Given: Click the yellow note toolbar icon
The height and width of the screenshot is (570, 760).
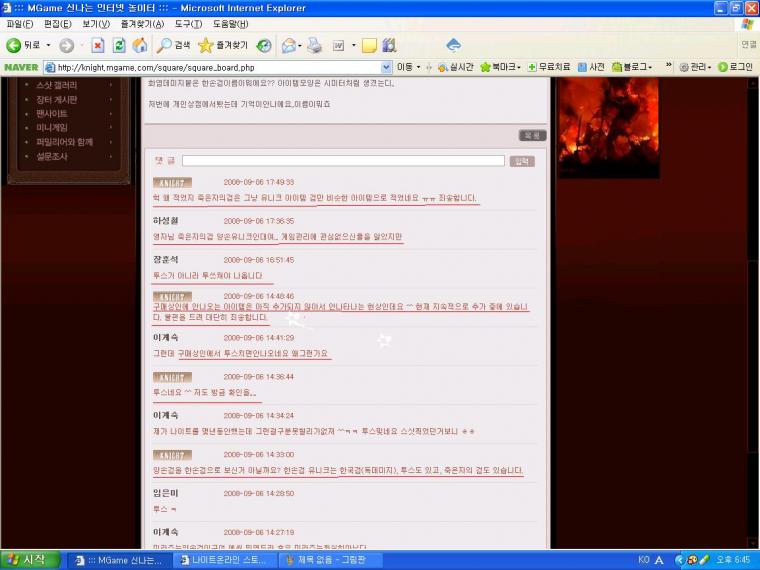Looking at the screenshot, I should click(x=369, y=46).
